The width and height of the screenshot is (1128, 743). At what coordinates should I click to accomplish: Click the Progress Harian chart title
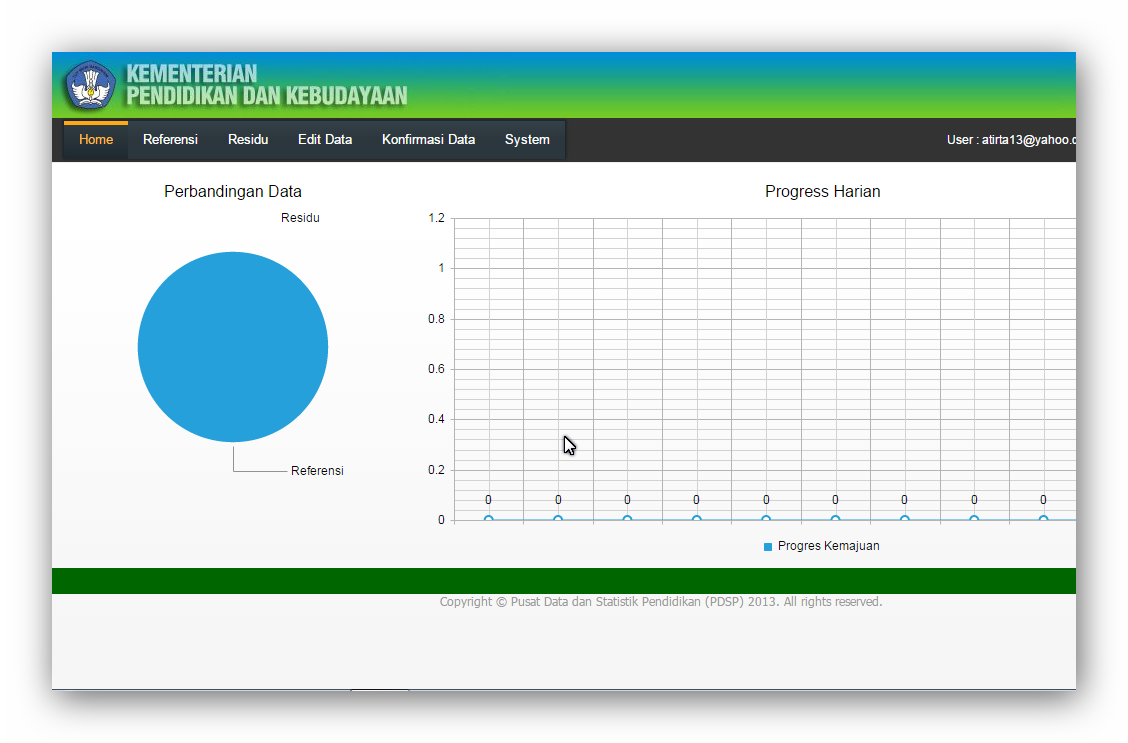822,191
